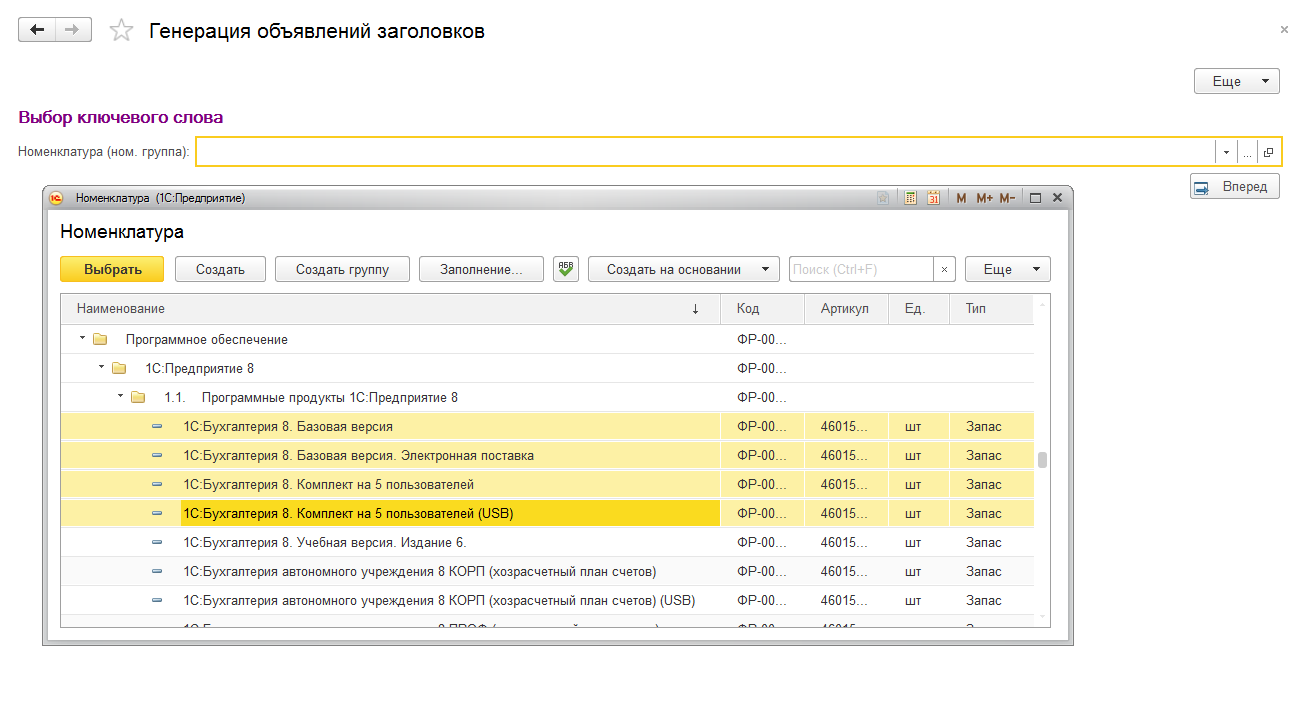Collapse the 1.1. Программные продукты group

tap(120, 397)
